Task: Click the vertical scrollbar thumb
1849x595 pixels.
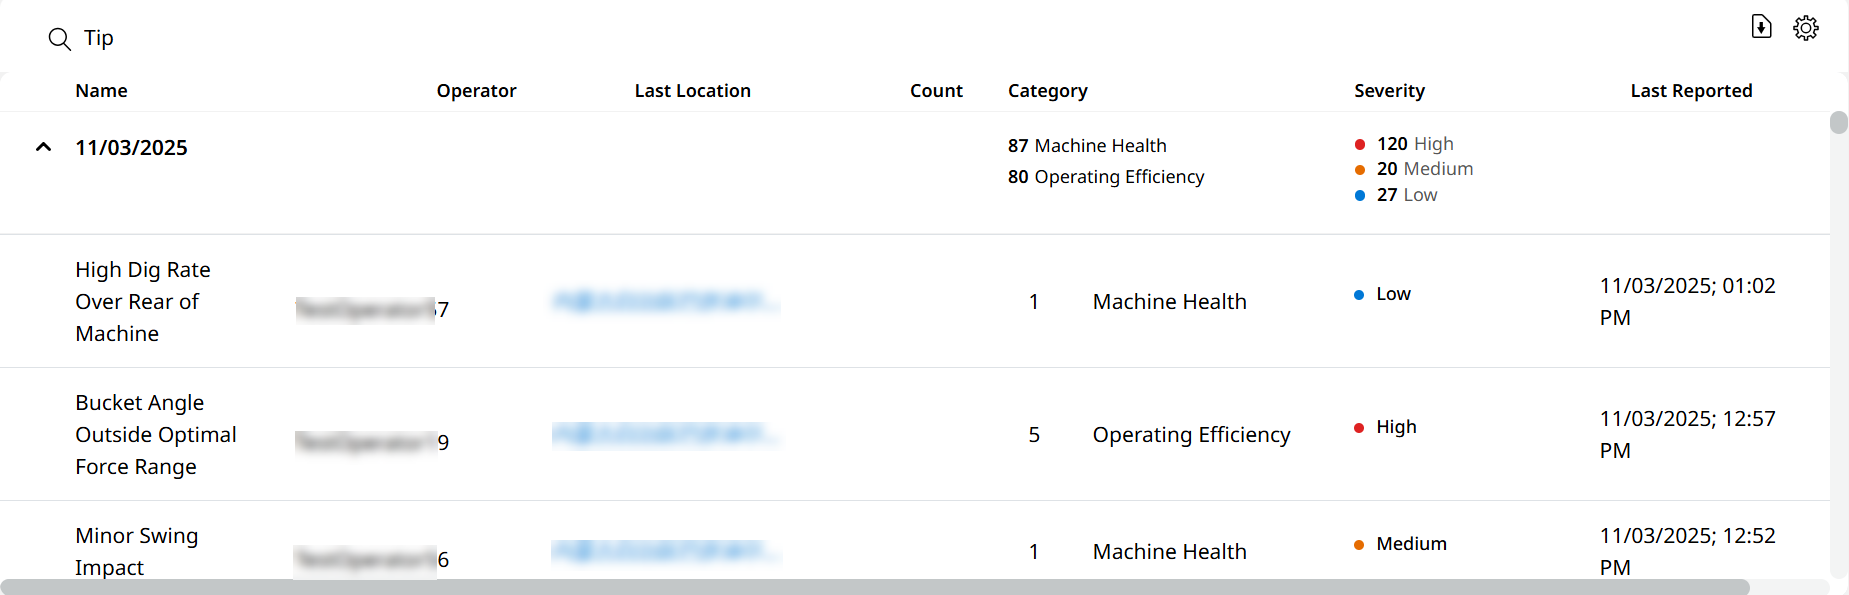Action: point(1838,123)
